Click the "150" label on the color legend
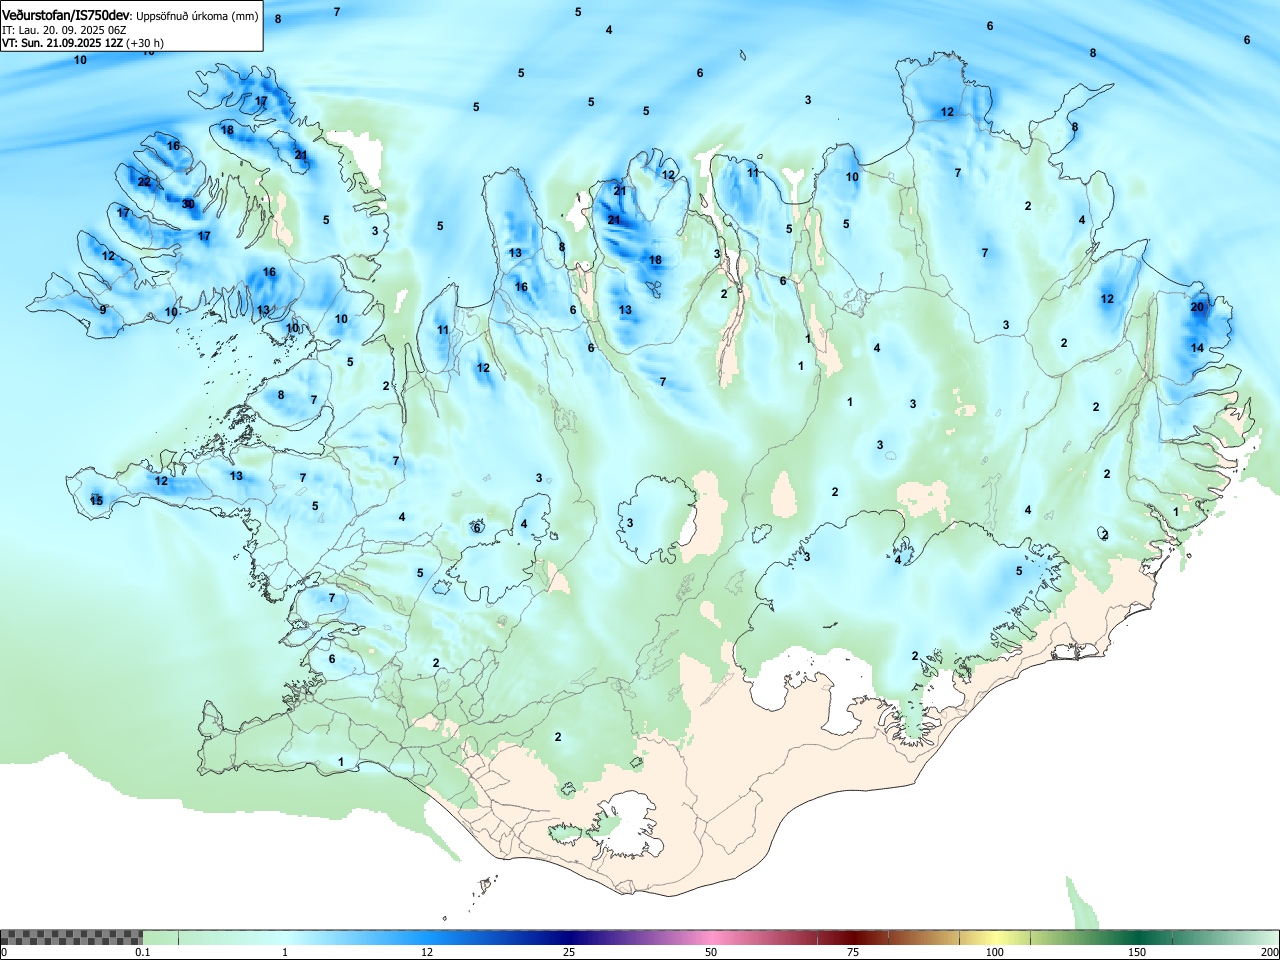 (1137, 952)
